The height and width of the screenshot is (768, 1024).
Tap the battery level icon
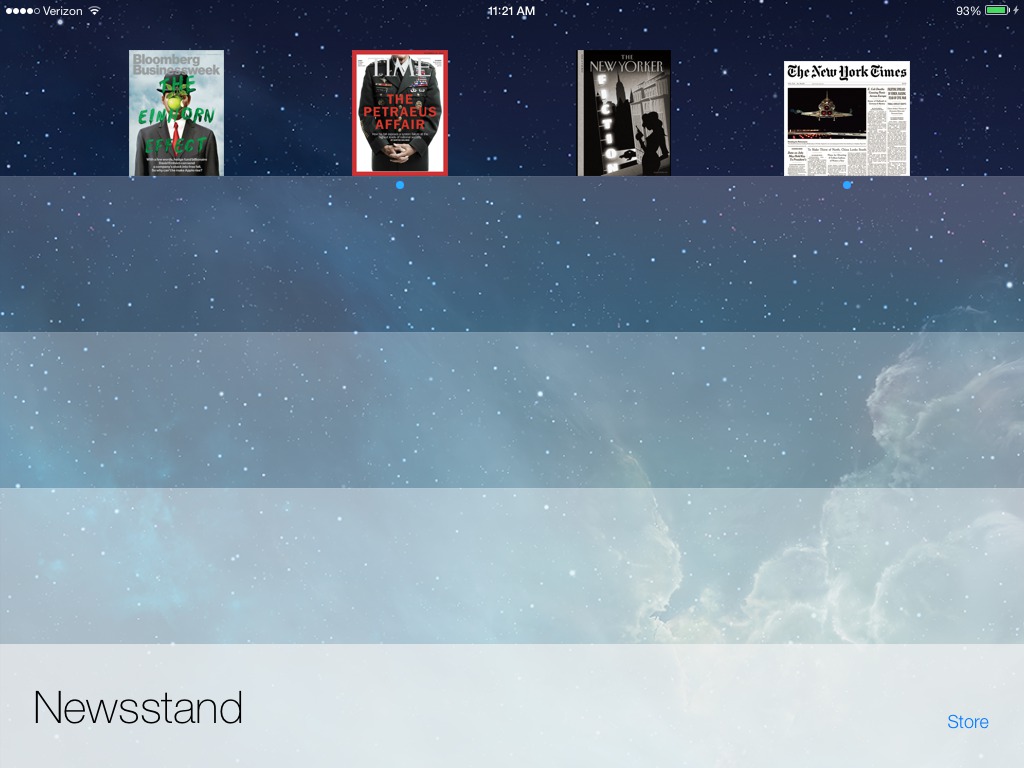click(x=995, y=11)
